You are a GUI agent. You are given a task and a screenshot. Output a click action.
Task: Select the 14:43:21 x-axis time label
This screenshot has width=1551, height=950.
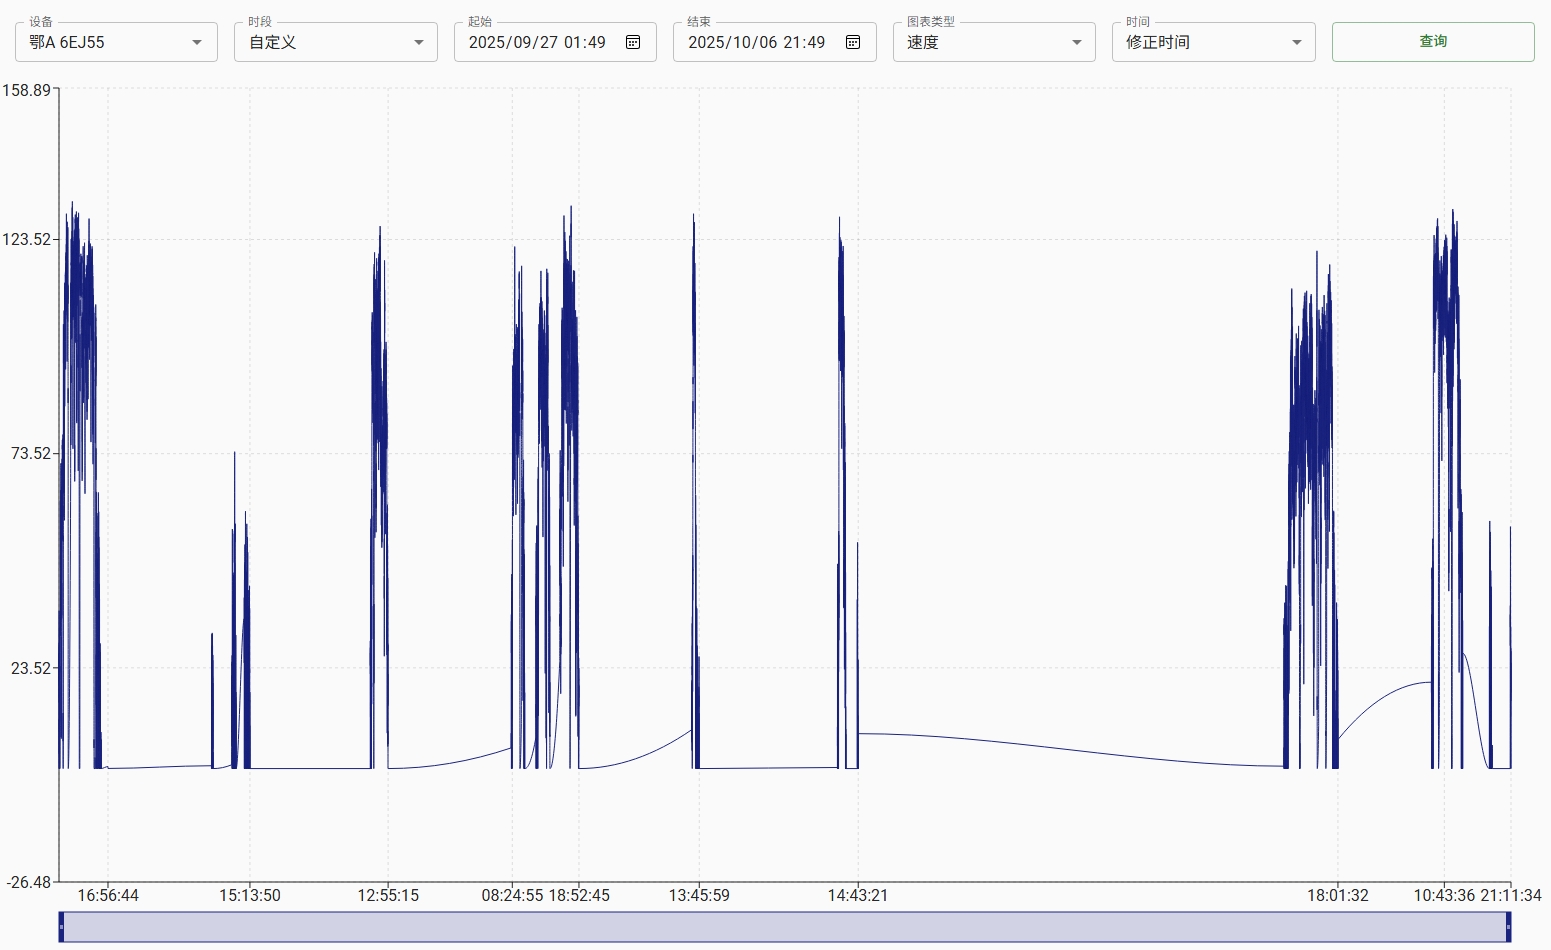point(858,895)
